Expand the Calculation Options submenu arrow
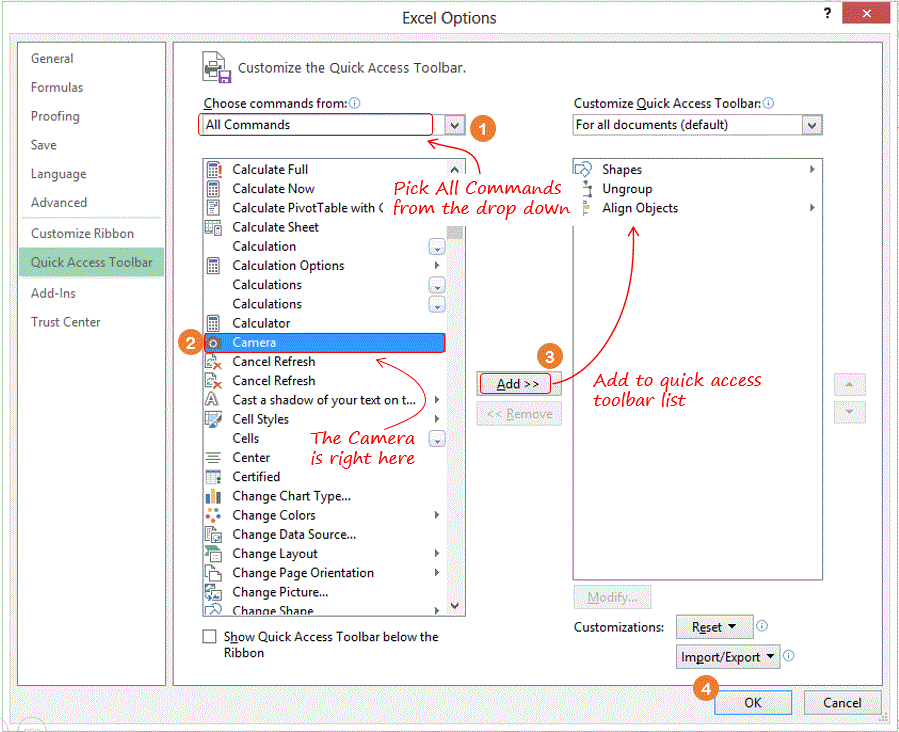The image size is (899, 732). [x=437, y=265]
